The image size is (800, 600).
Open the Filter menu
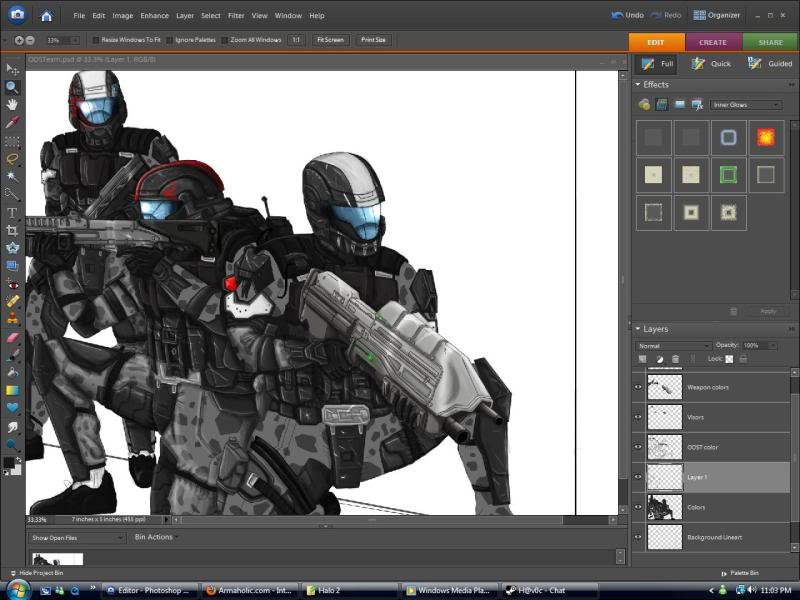(236, 16)
